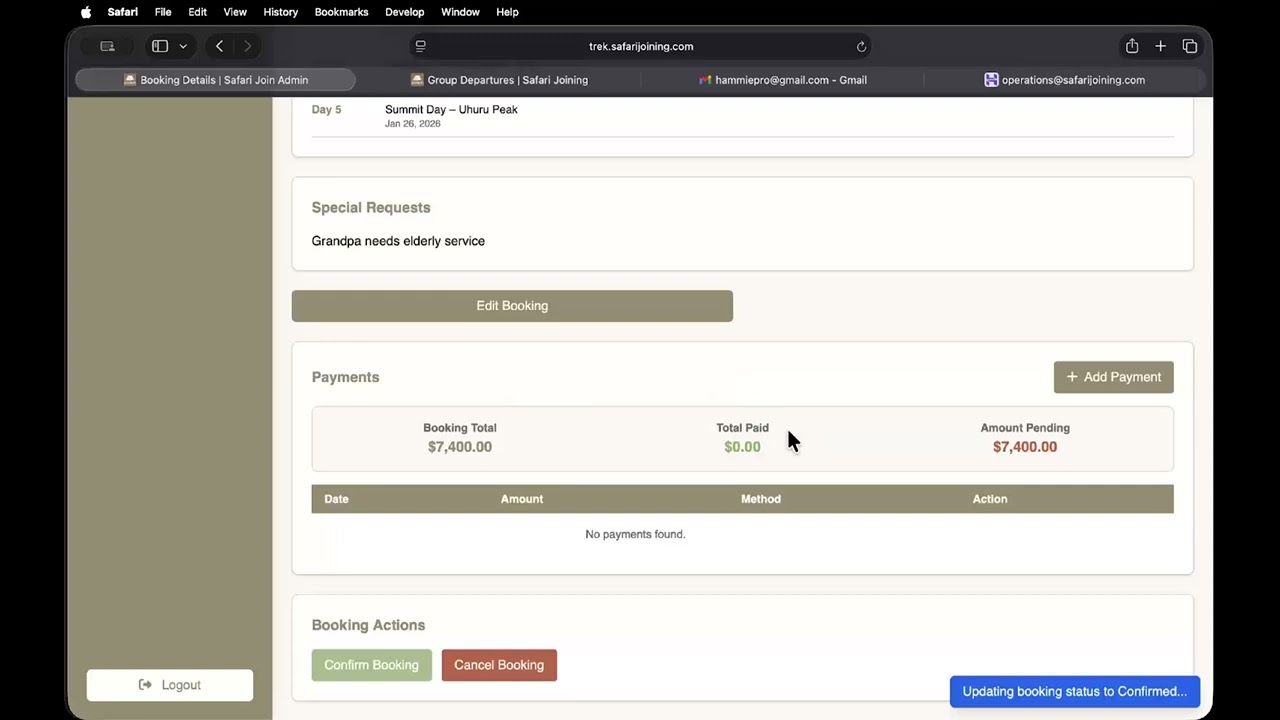This screenshot has height=720, width=1280.
Task: Click the Cancel Booking button
Action: click(499, 665)
